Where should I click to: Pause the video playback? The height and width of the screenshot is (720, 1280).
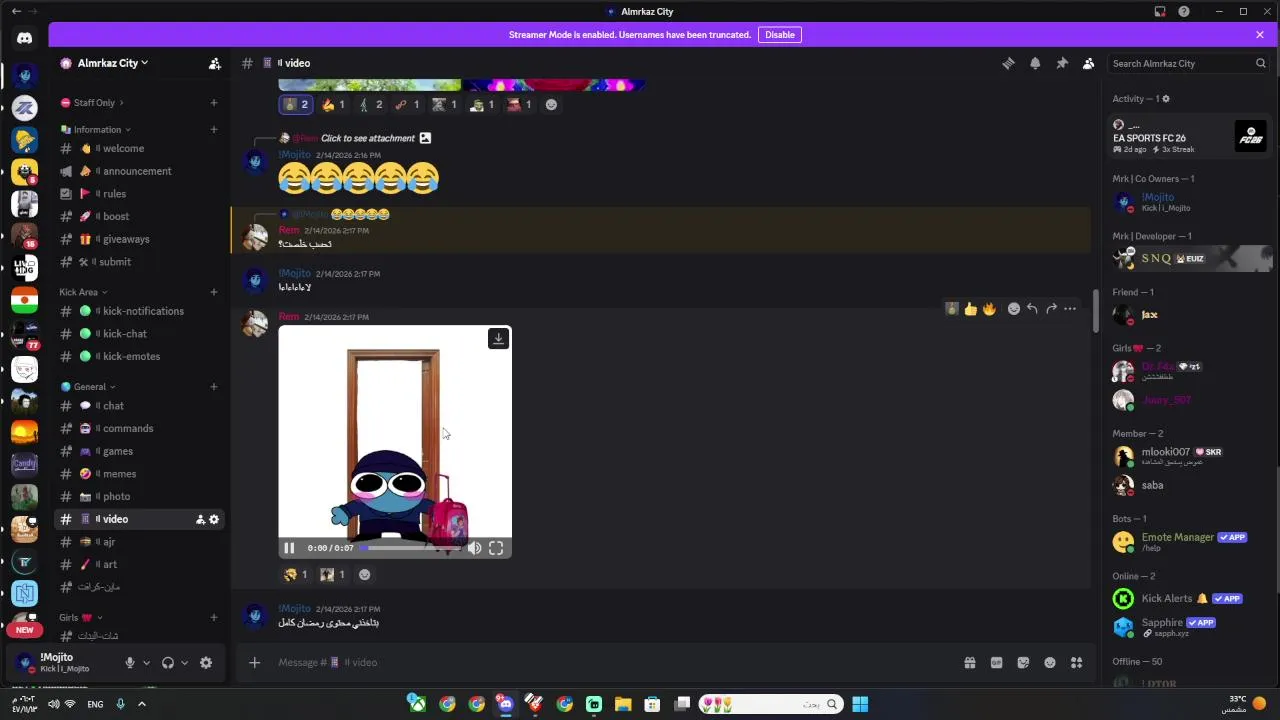(x=289, y=548)
